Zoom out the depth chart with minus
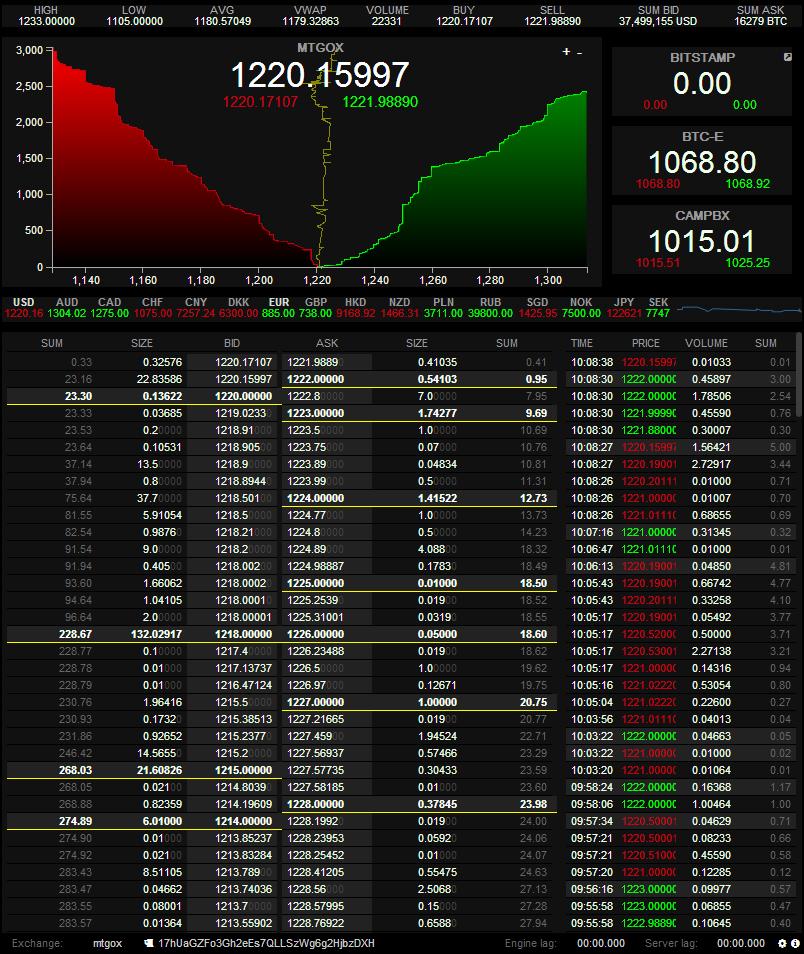The image size is (804, 954). [579, 53]
